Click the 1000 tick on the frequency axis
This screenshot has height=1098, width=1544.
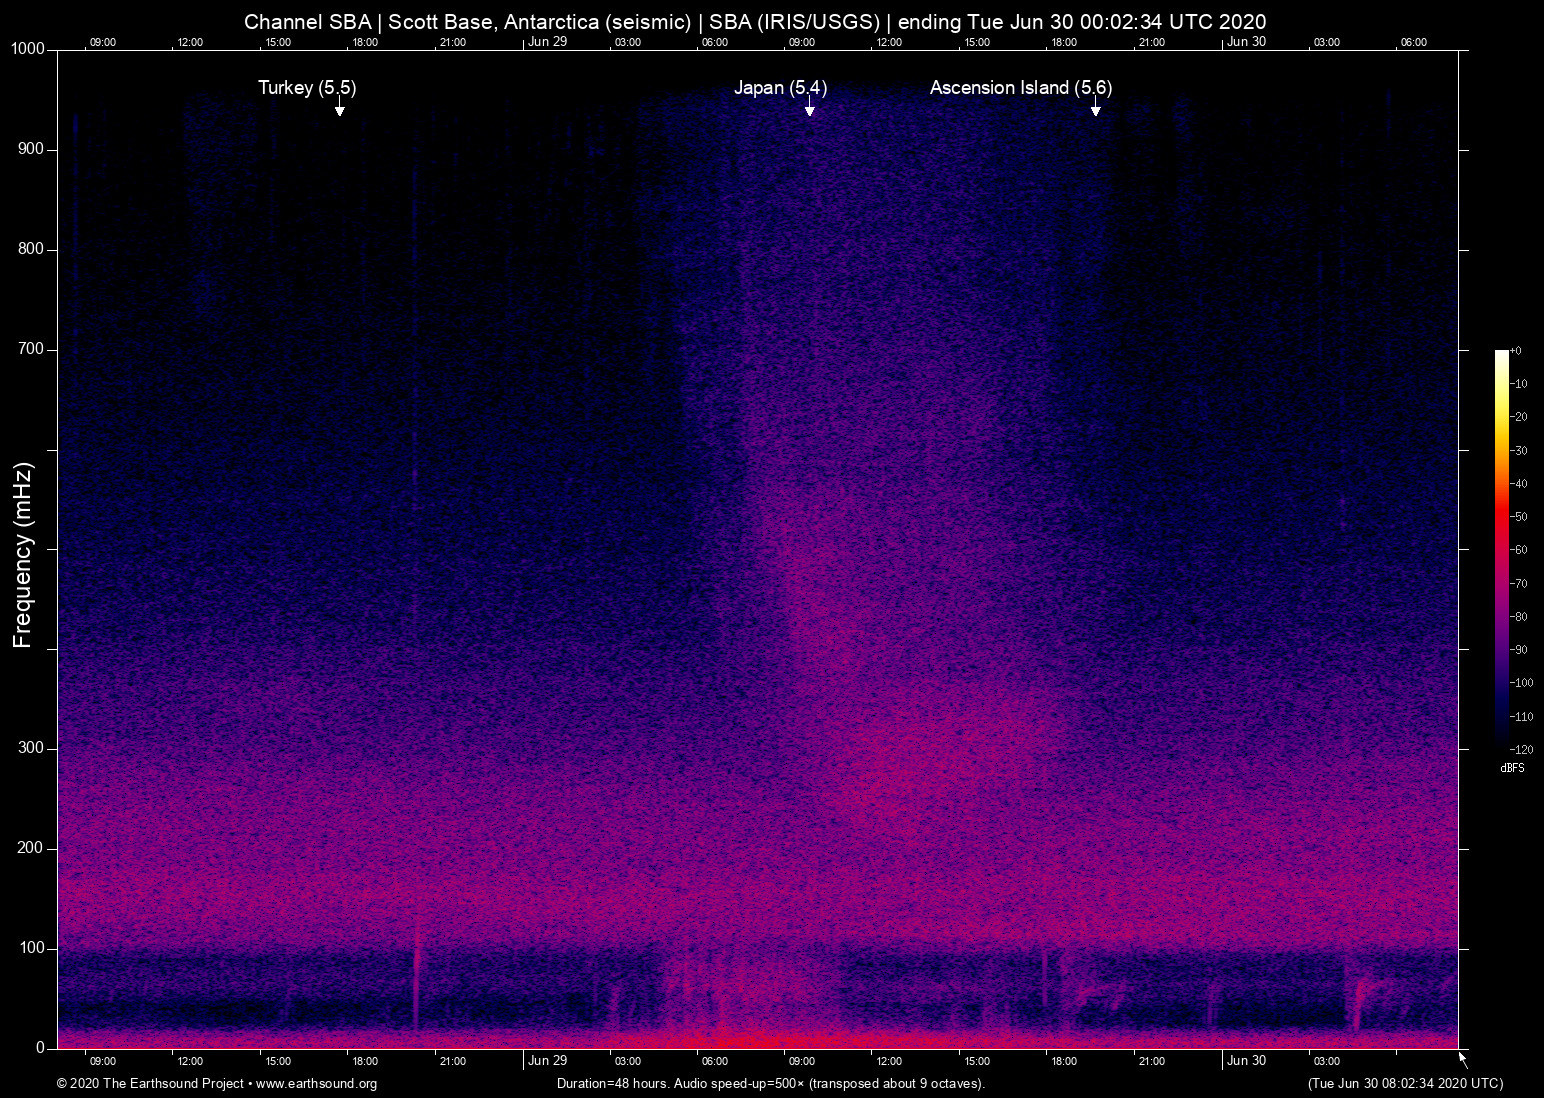point(28,49)
